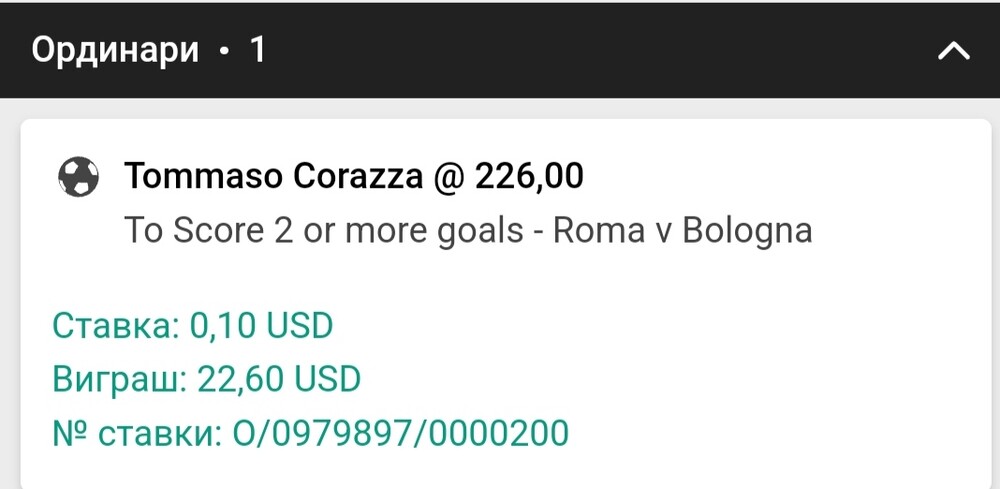Open the To Score 2 or more goals market

[x=324, y=231]
